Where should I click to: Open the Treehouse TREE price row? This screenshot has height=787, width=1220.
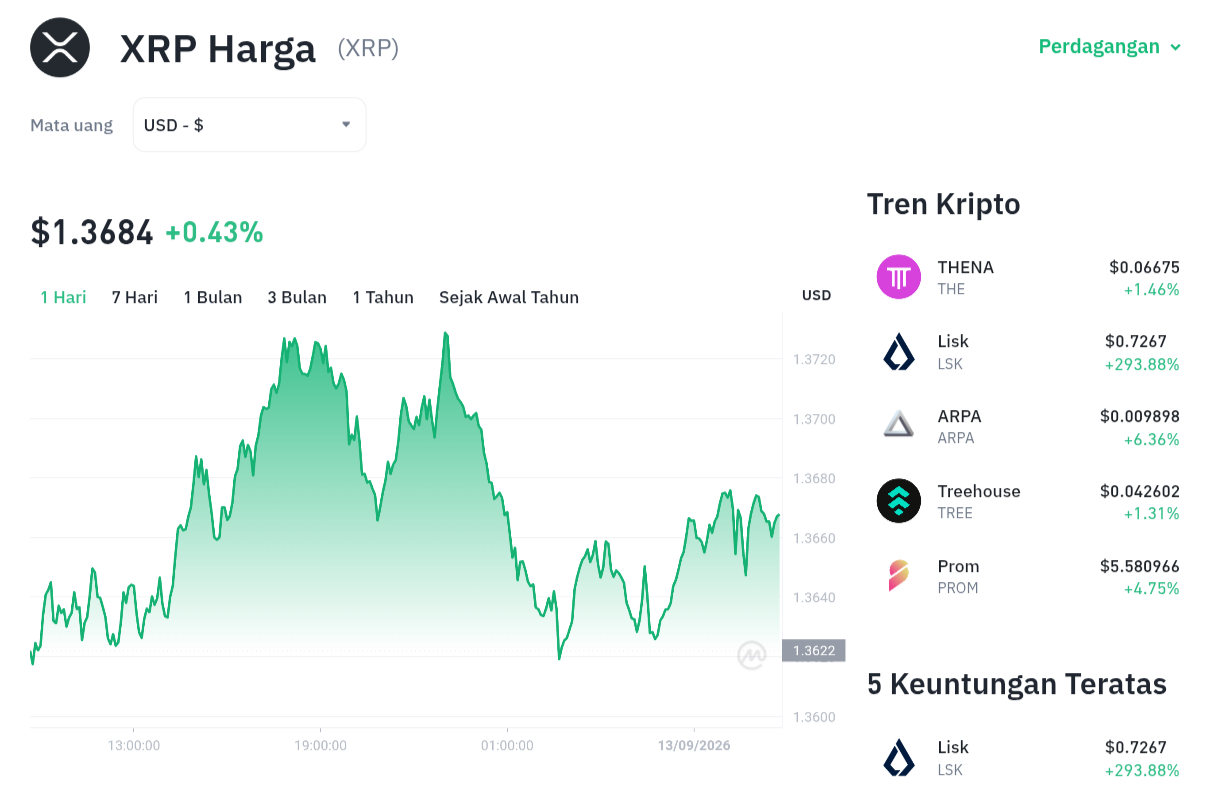tap(1028, 501)
